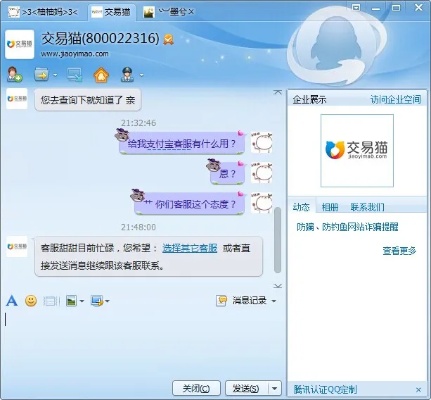
Task: Switch to the >3<柚柚妈>3< chat tab
Action: 43,12
